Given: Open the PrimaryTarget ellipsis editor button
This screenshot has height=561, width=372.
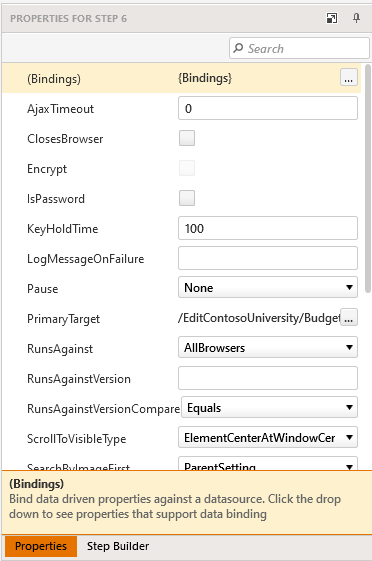Looking at the screenshot, I should tap(348, 317).
